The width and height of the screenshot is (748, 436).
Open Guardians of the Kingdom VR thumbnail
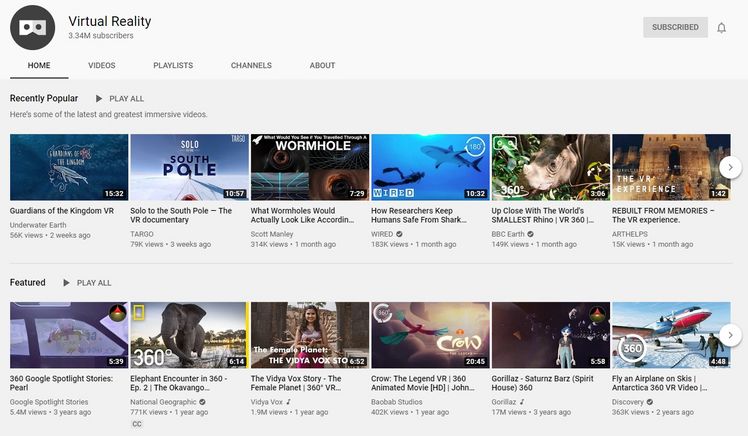[x=69, y=167]
